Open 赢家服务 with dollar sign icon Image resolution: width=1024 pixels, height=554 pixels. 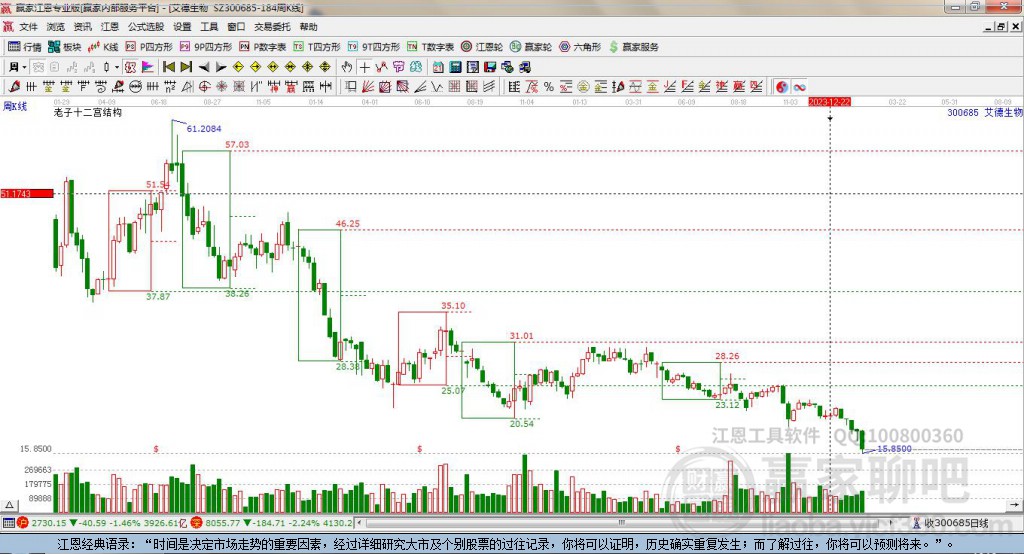[633, 47]
